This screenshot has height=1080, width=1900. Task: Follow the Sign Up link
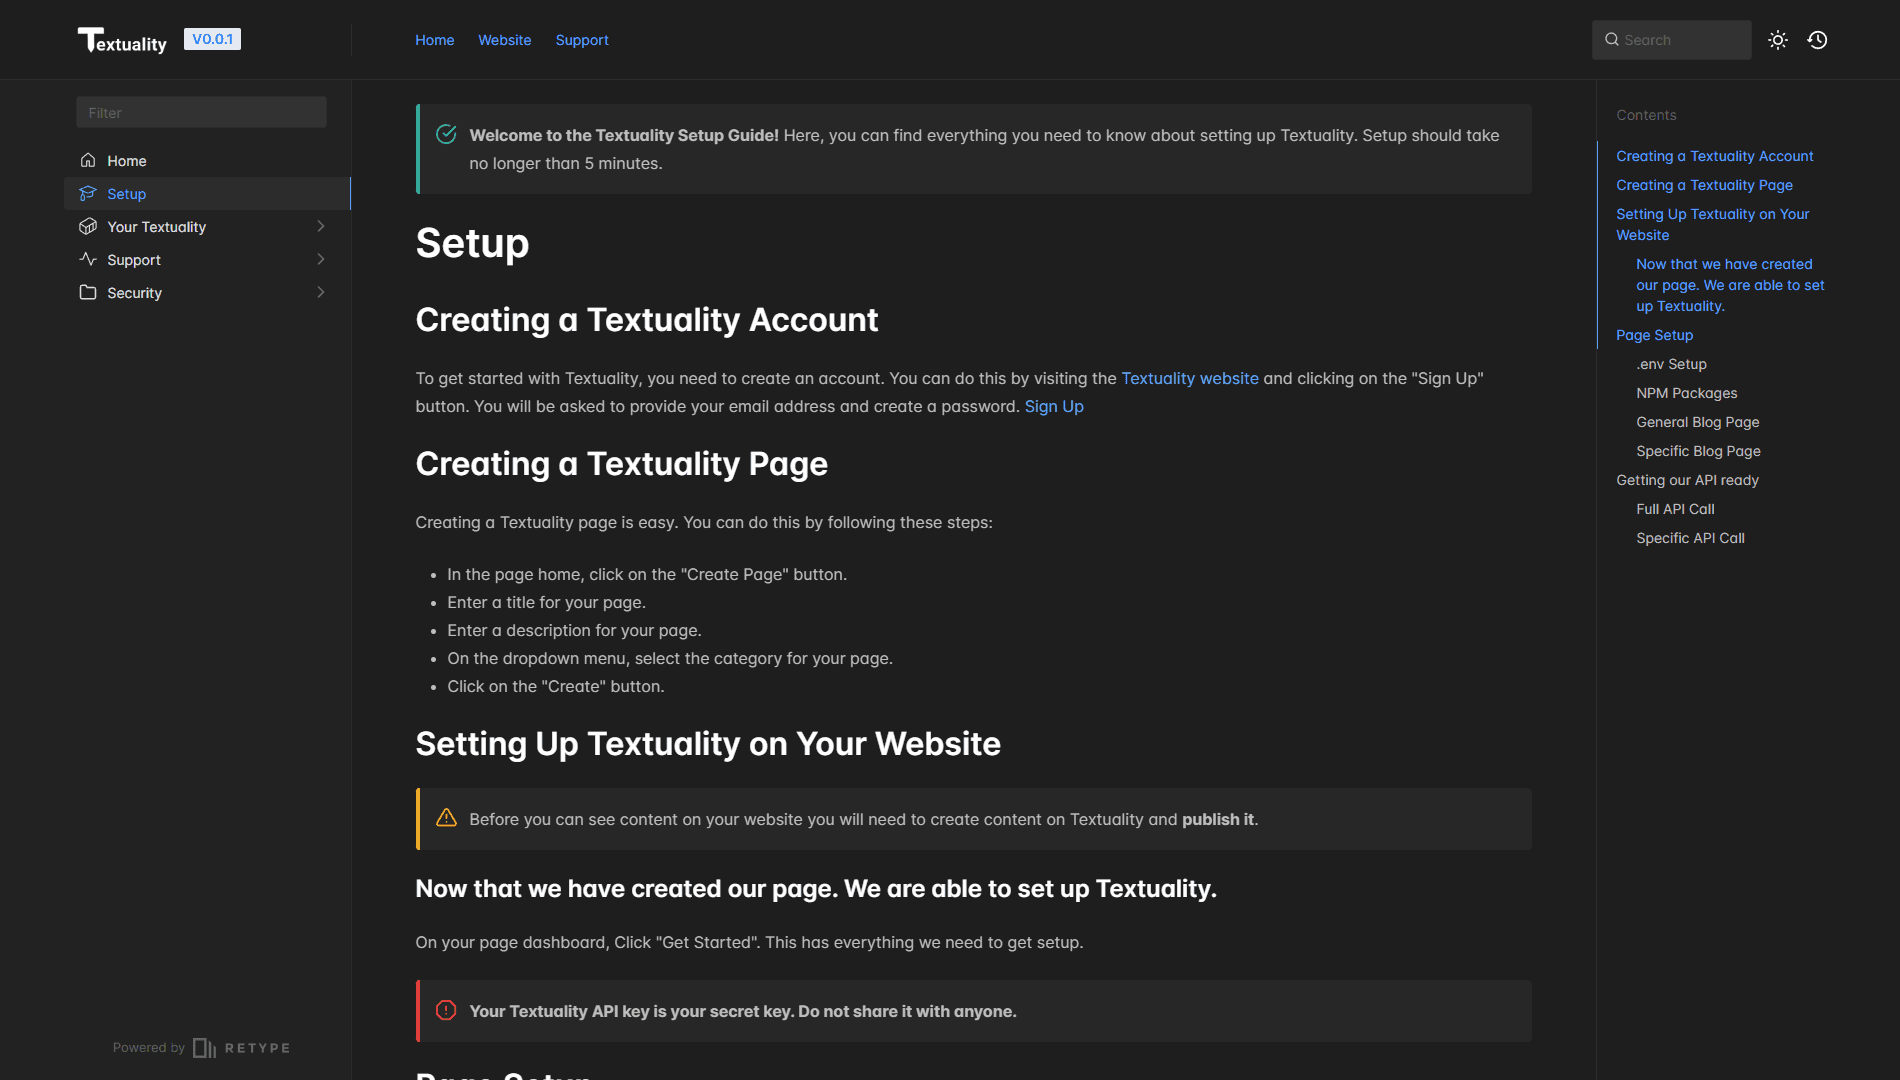pyautogui.click(x=1053, y=406)
